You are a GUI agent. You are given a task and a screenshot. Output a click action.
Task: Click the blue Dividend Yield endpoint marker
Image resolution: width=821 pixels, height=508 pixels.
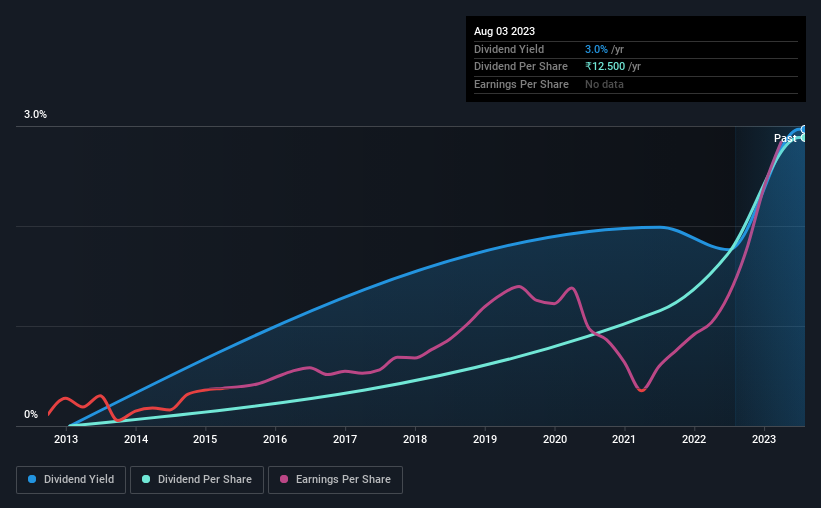[803, 129]
